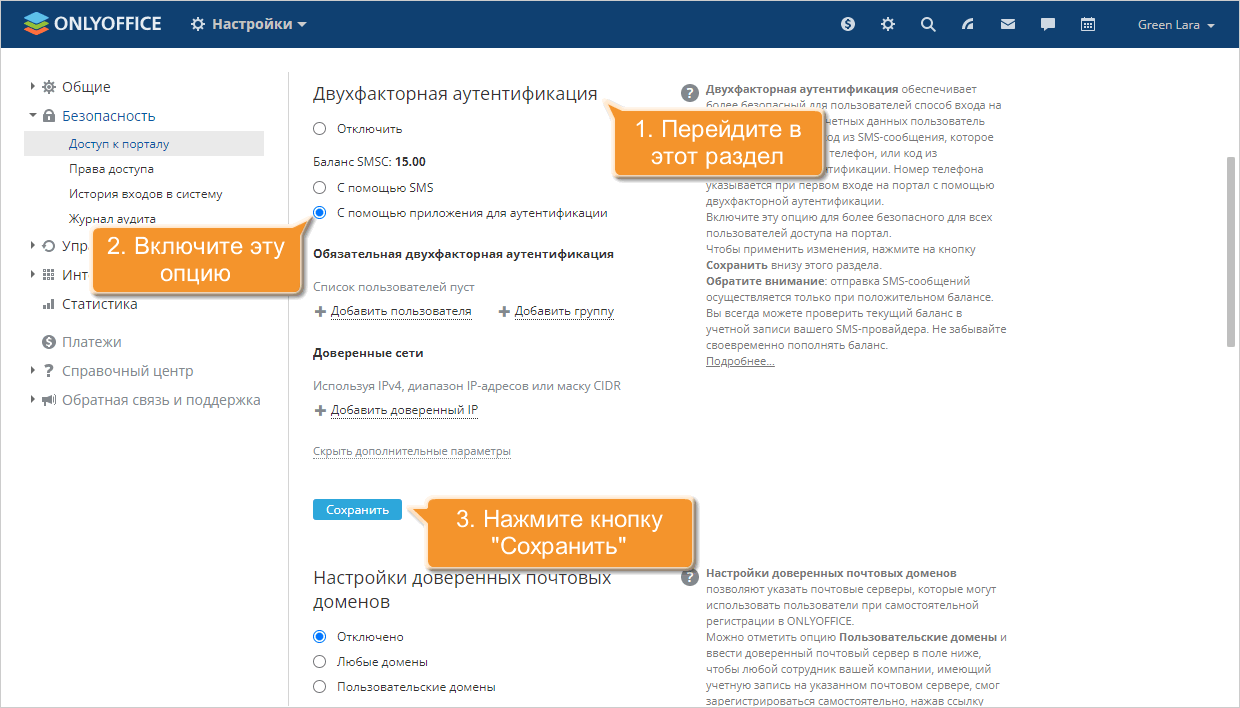The width and height of the screenshot is (1240, 708).
Task: Click Добавить пользователя link
Action: pyautogui.click(x=401, y=312)
